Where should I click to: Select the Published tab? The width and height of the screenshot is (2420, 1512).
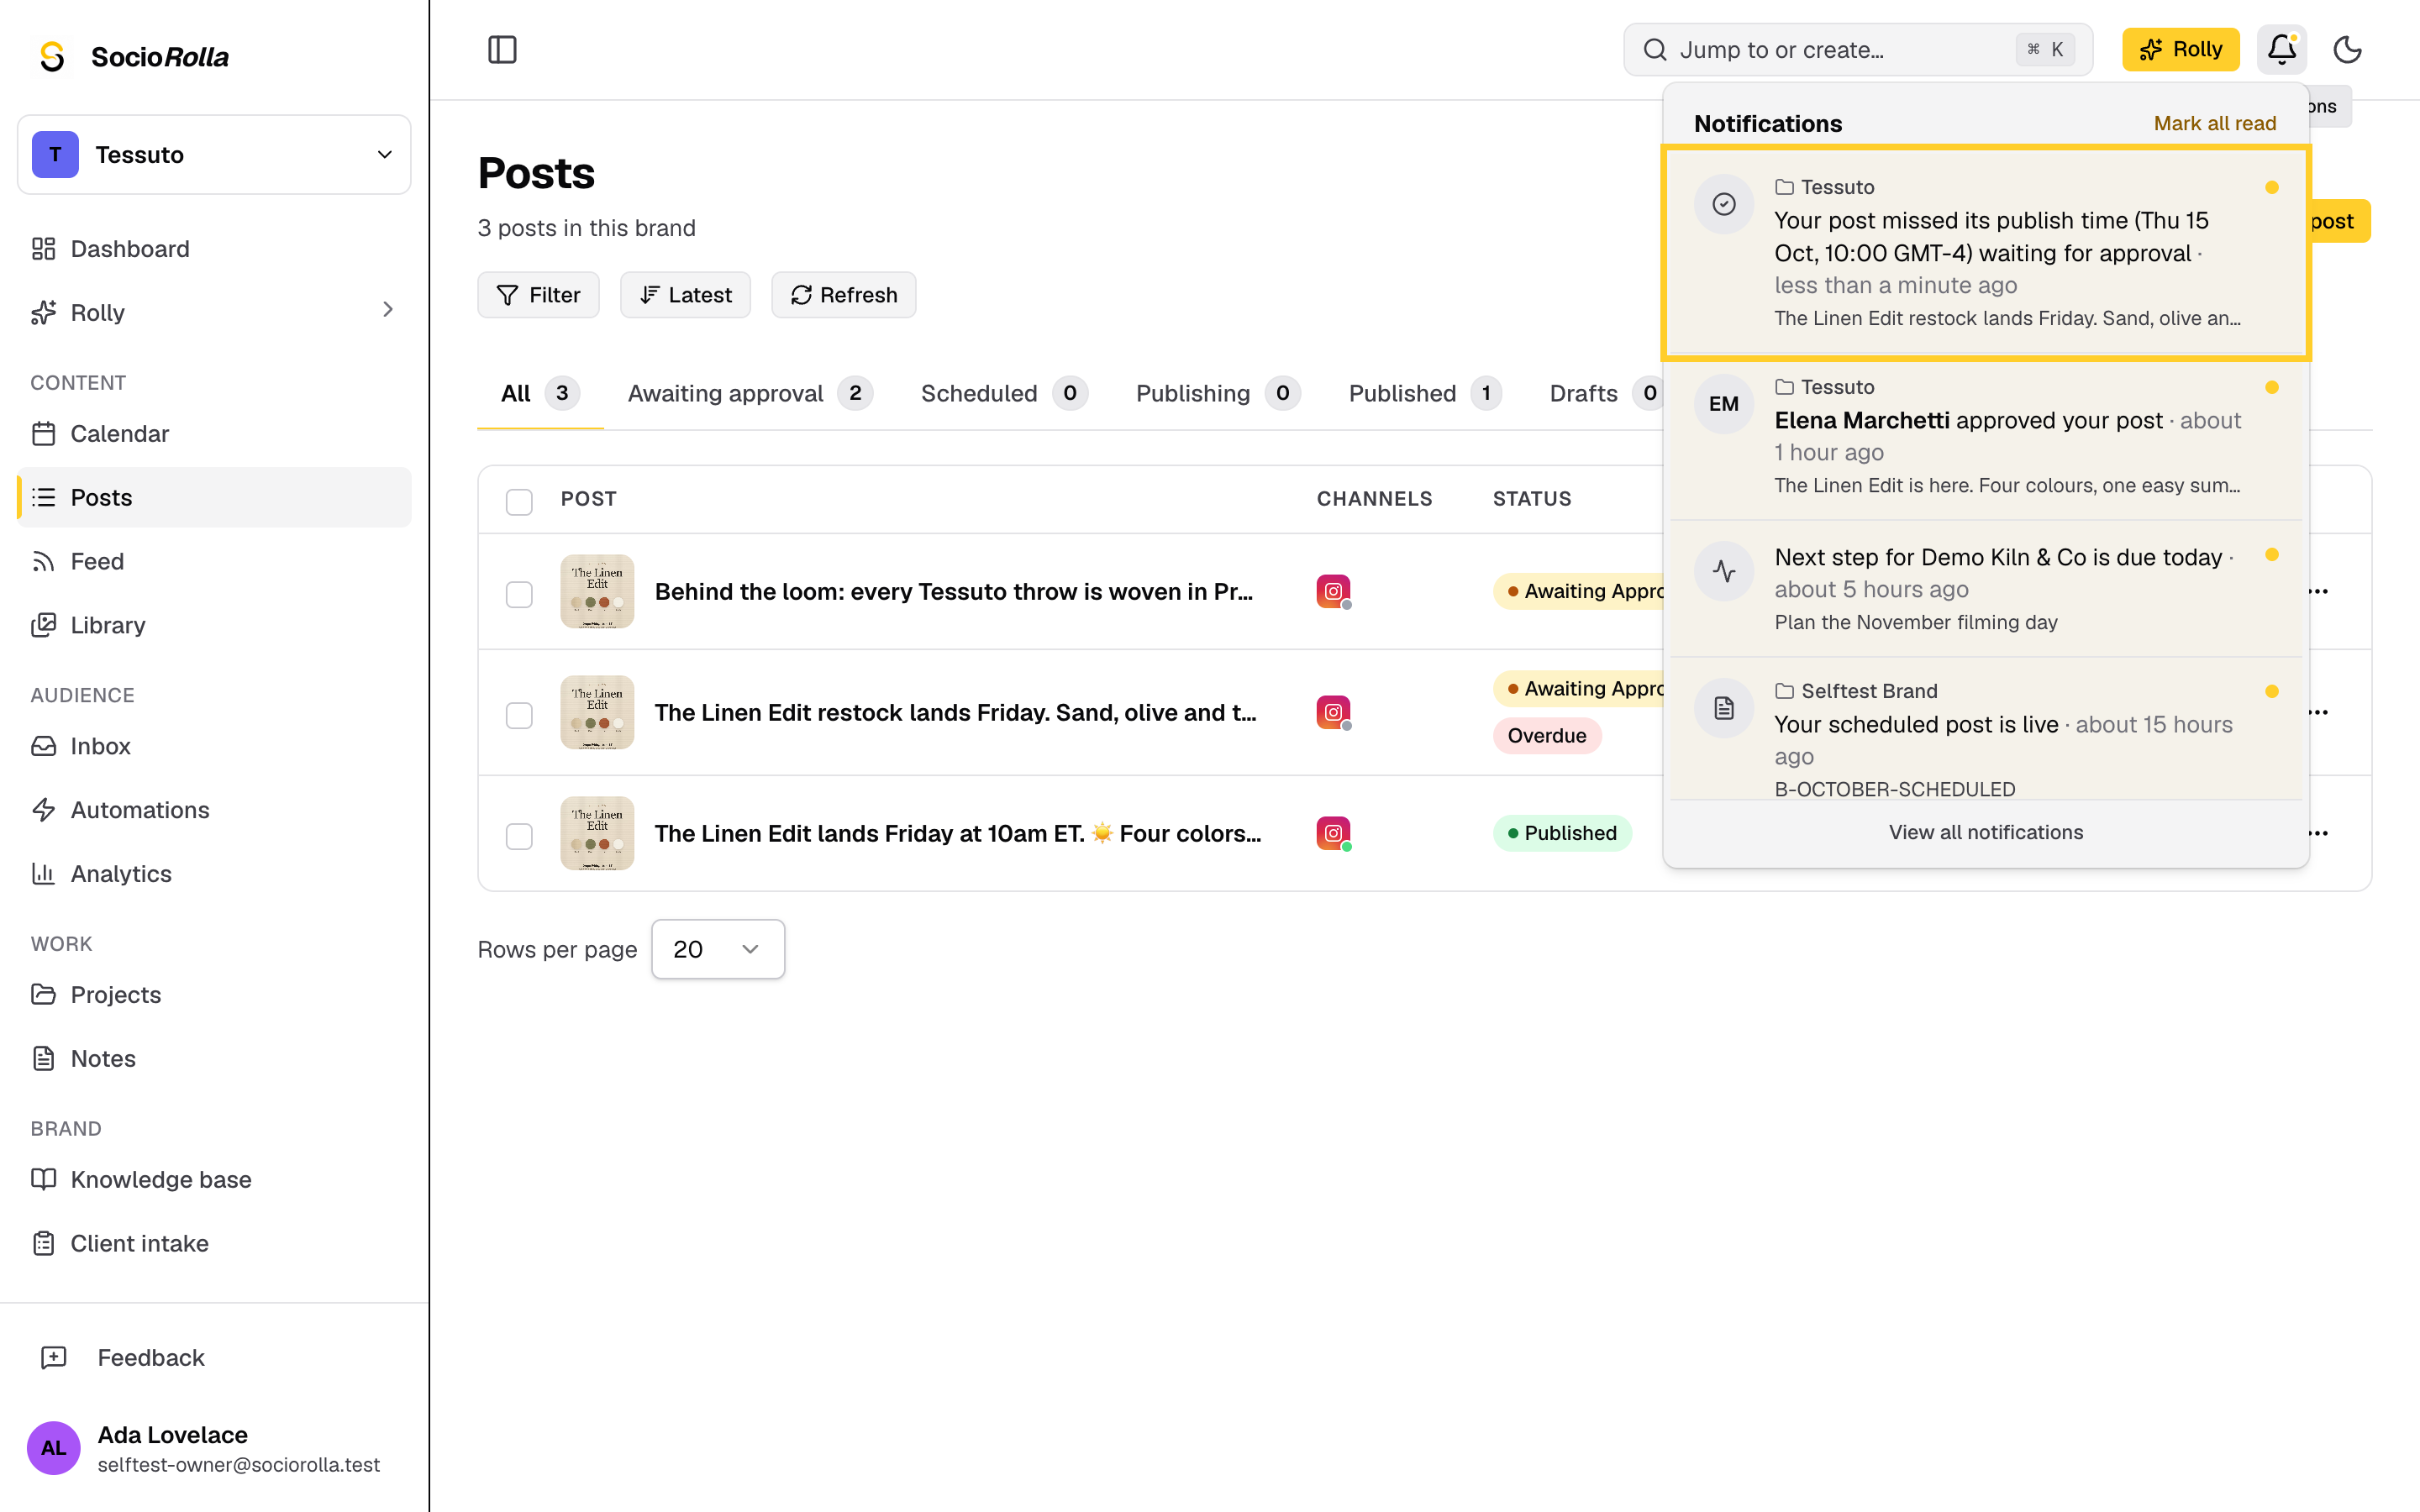[1424, 393]
